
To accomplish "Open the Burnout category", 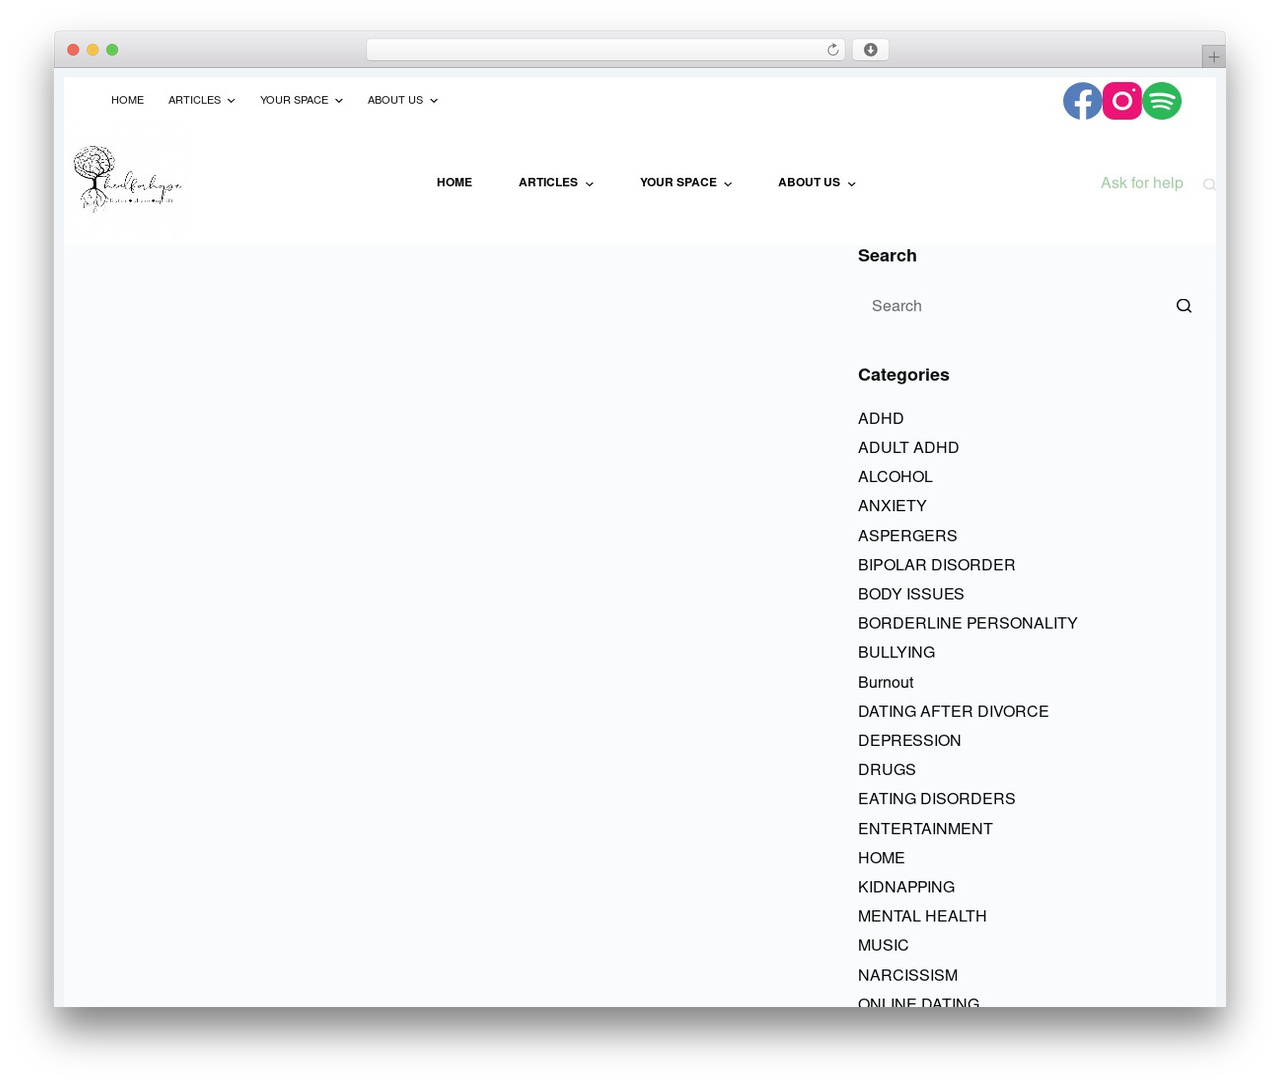I will (886, 682).
